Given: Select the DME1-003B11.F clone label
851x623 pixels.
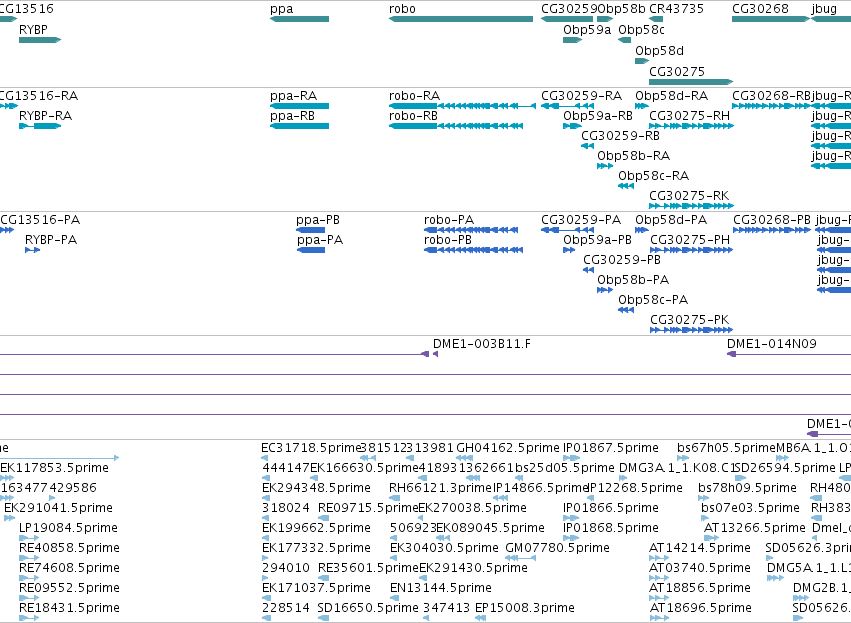Looking at the screenshot, I should point(482,344).
